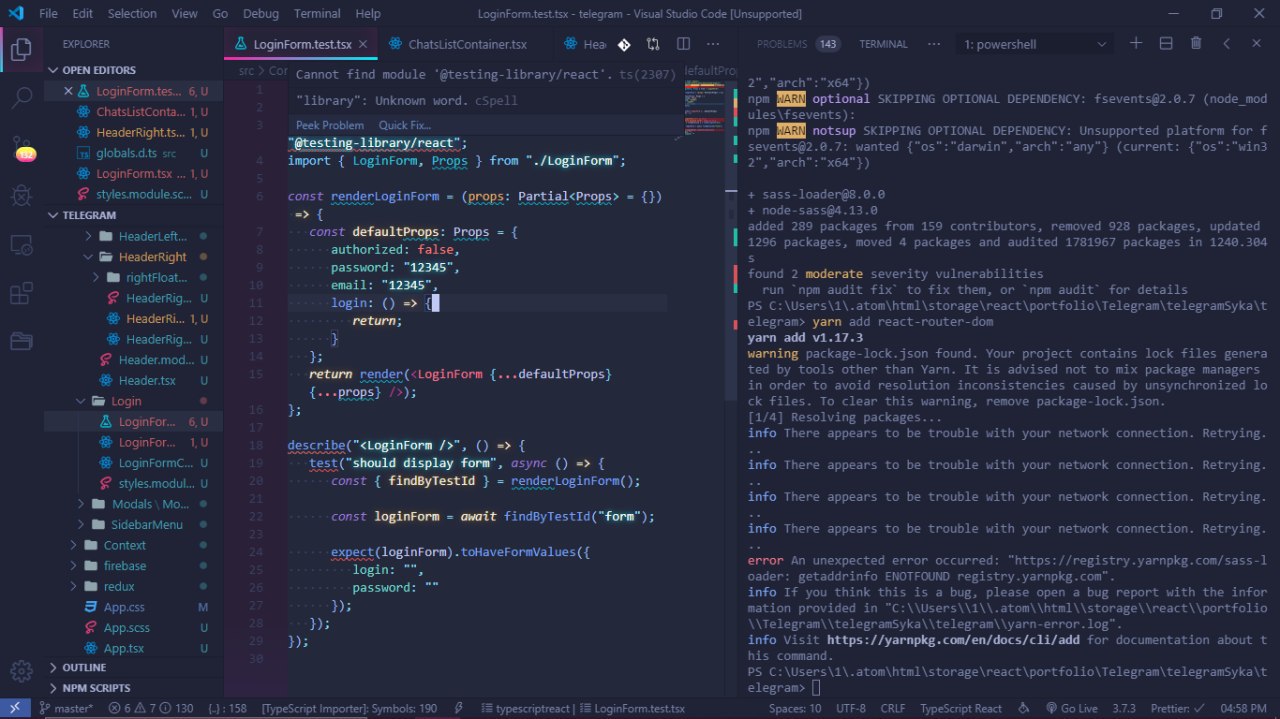Click Quick Fix... in hover popup

tap(405, 125)
